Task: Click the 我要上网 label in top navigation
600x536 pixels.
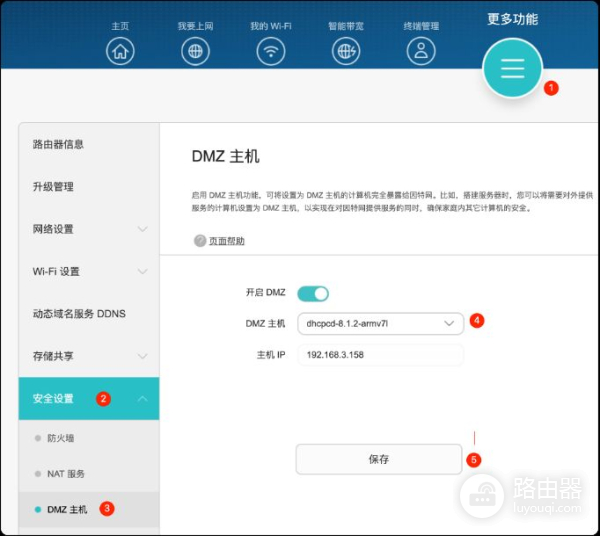Action: pos(196,26)
